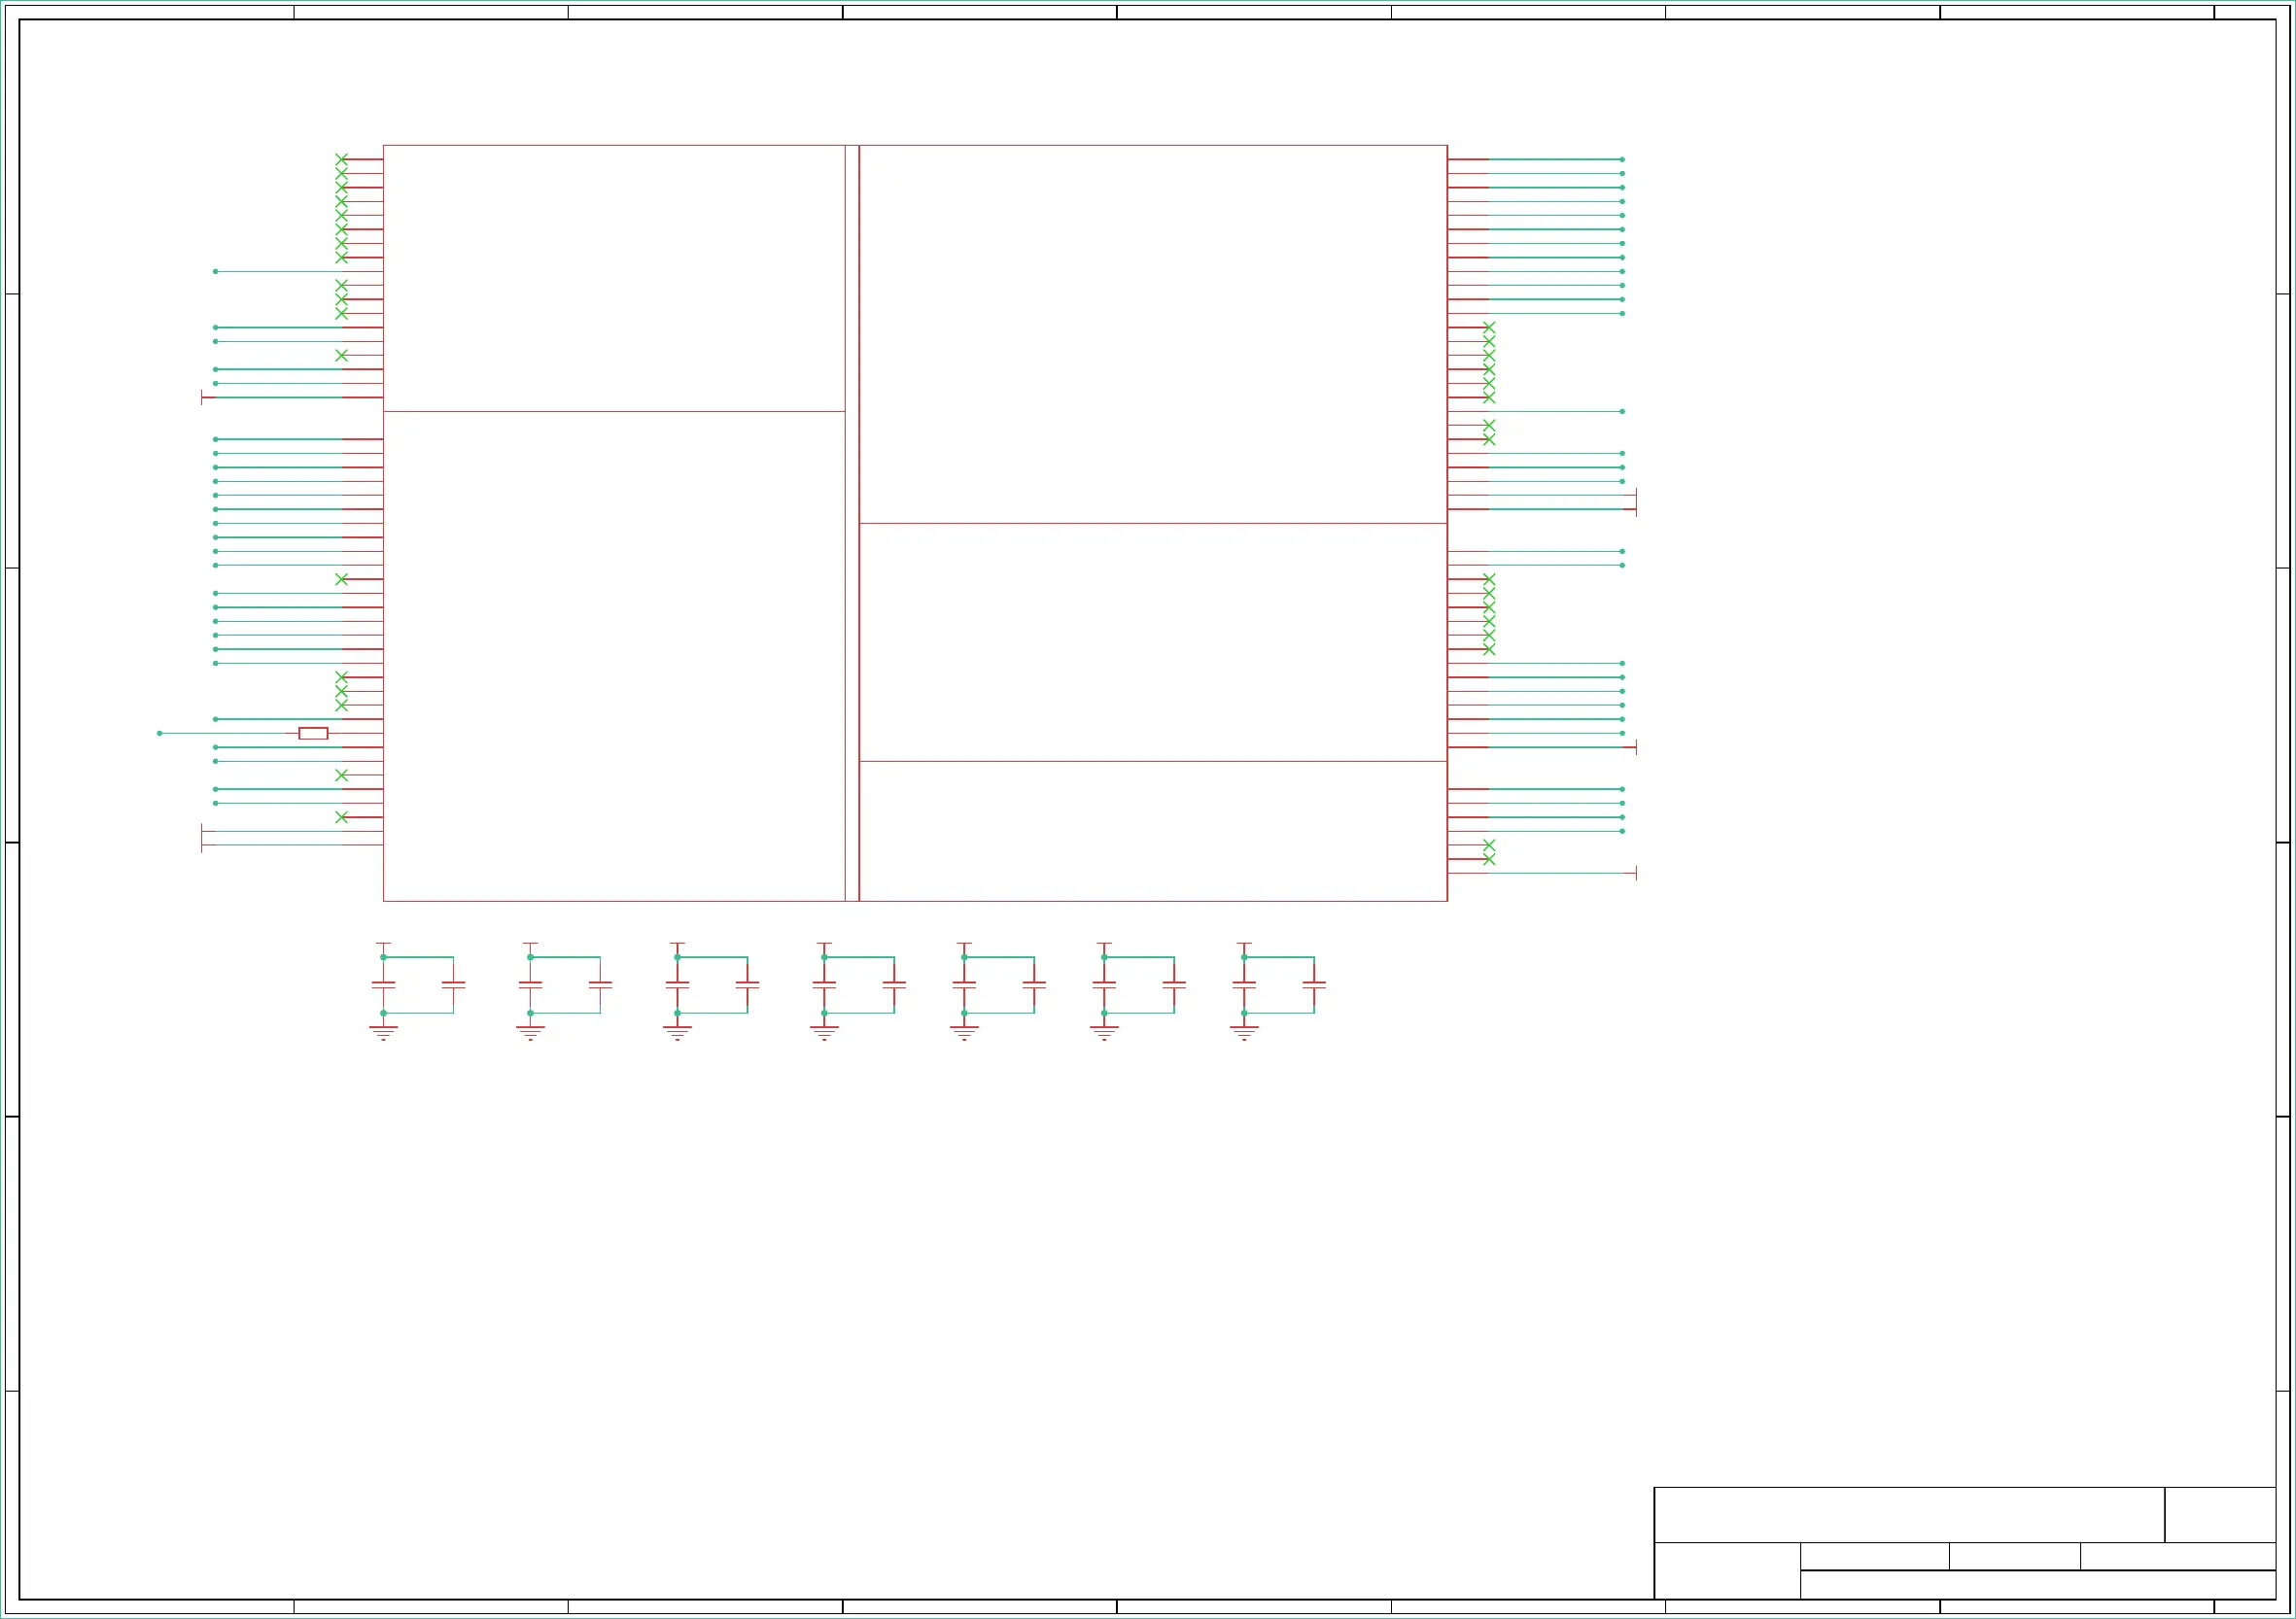This screenshot has height=1619, width=2296.
Task: Select the rightmost capacitor in the bottom row
Action: point(1314,985)
